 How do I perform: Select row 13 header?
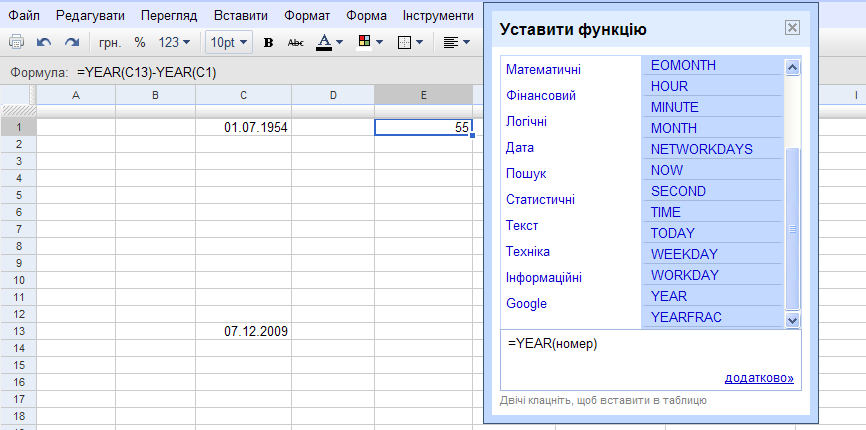18,331
